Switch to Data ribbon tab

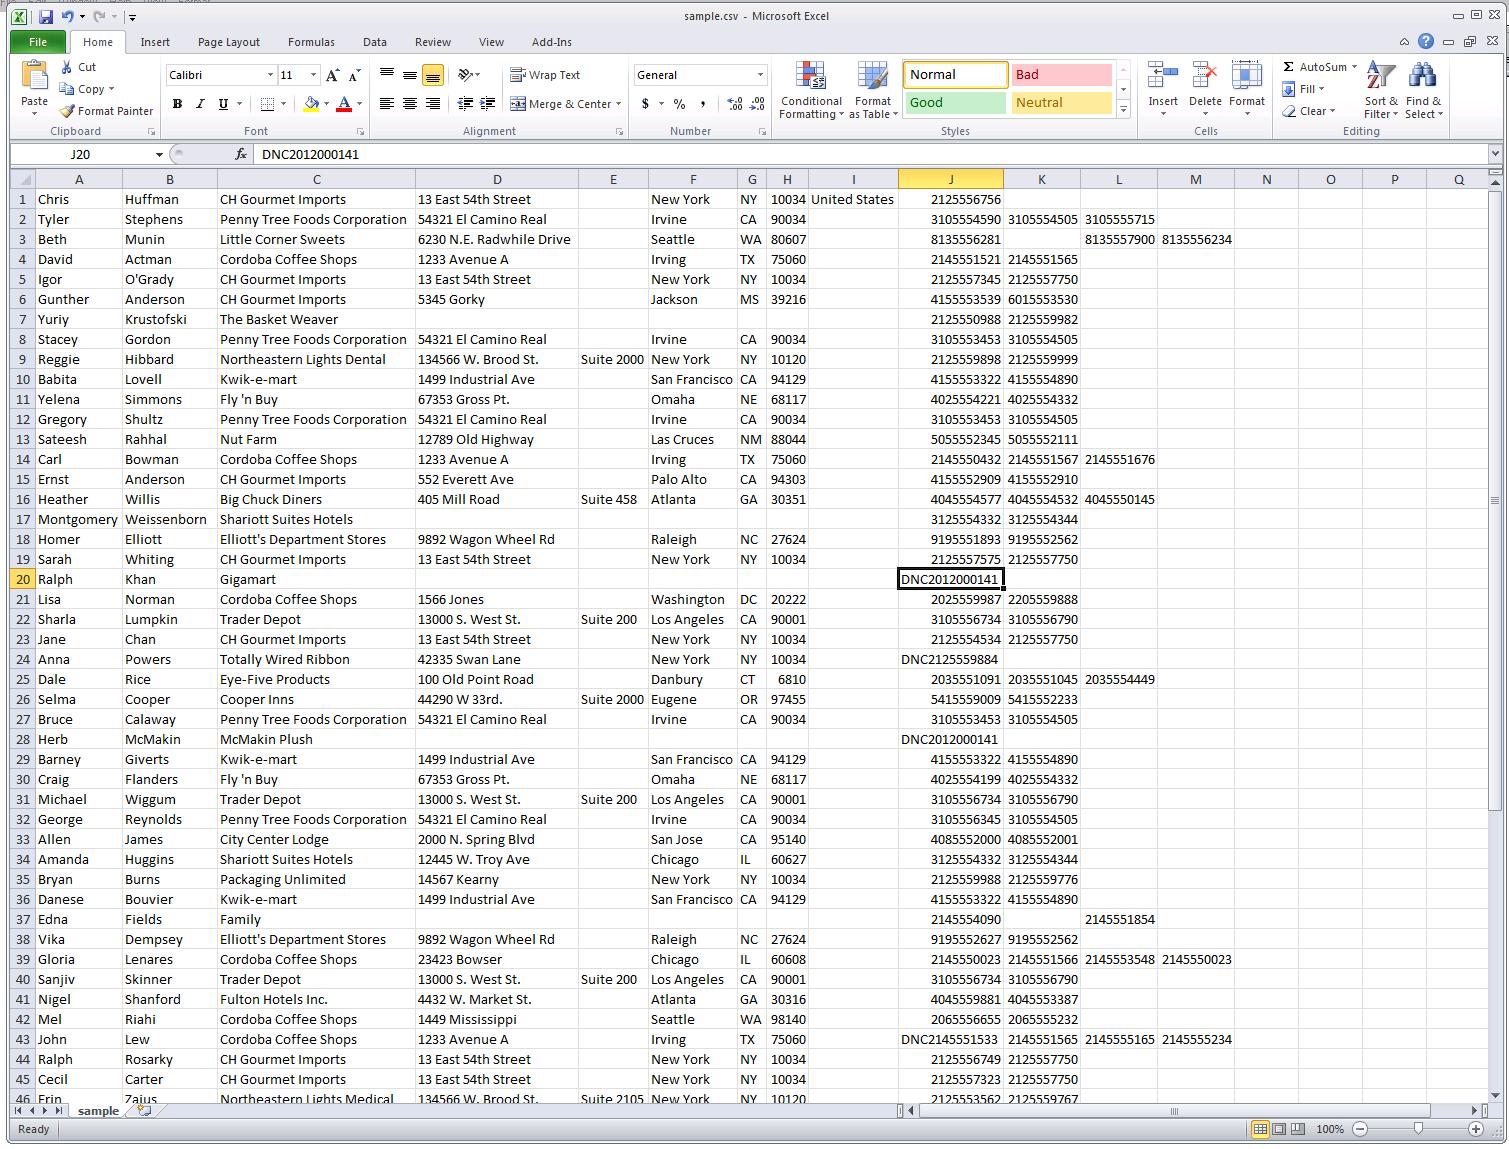[375, 42]
